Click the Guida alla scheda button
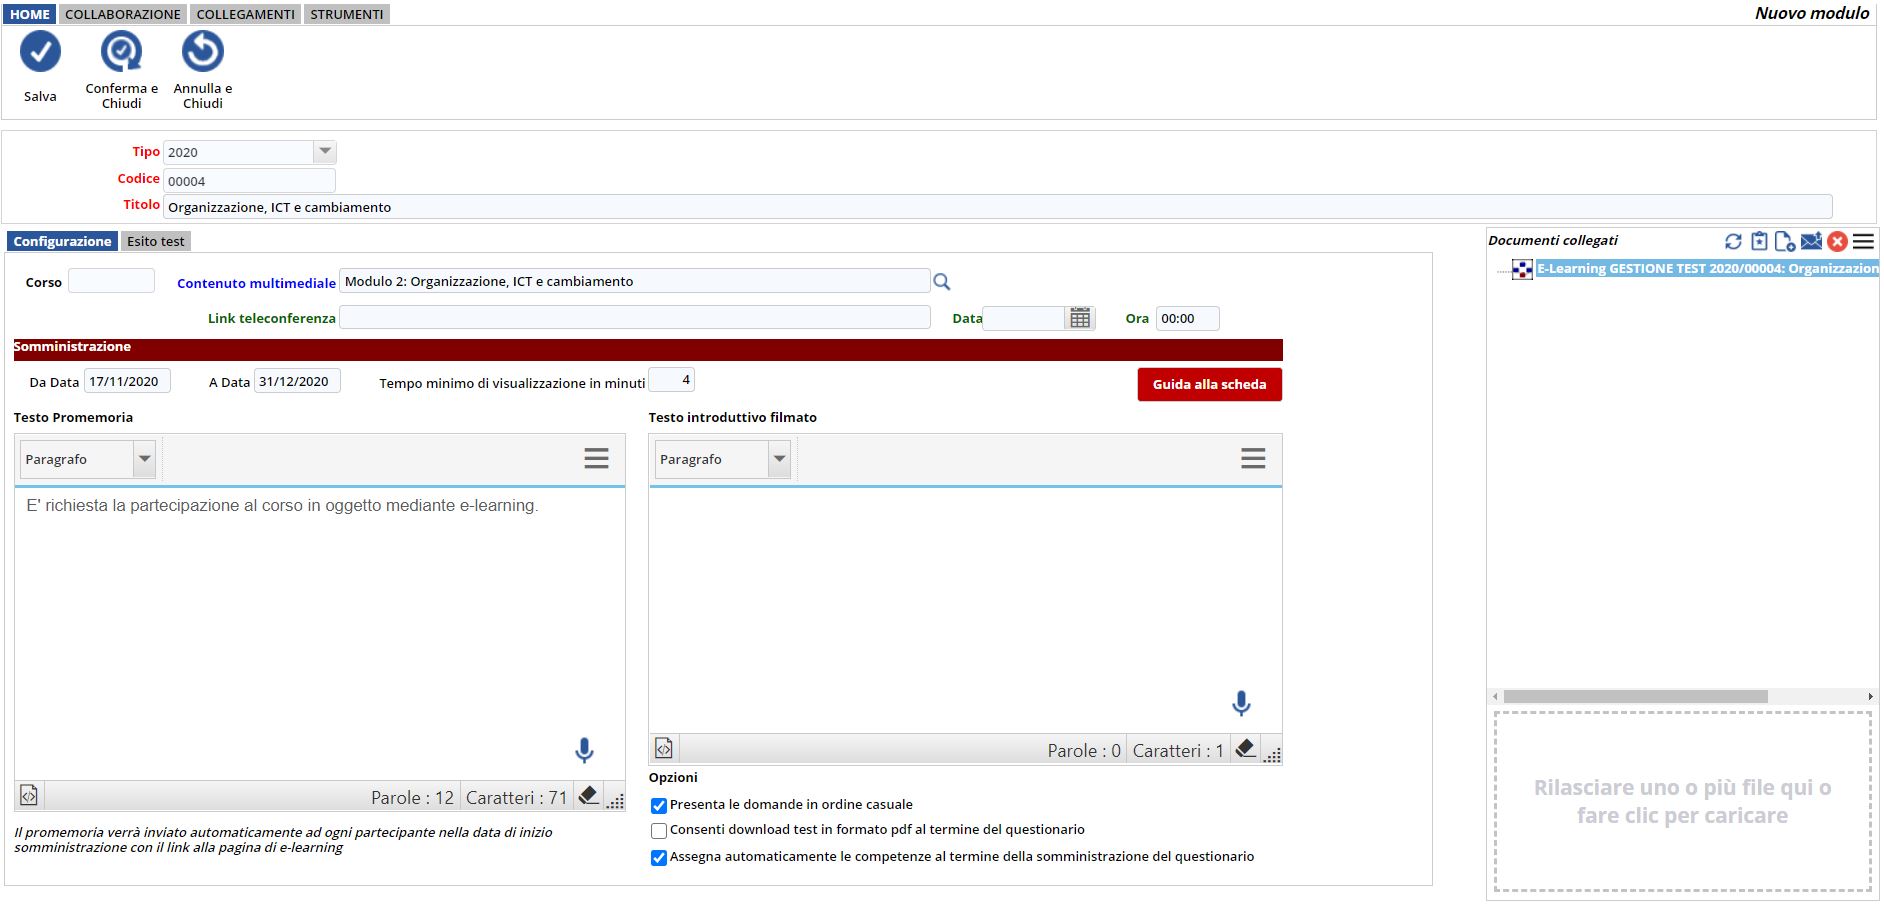 click(1209, 384)
